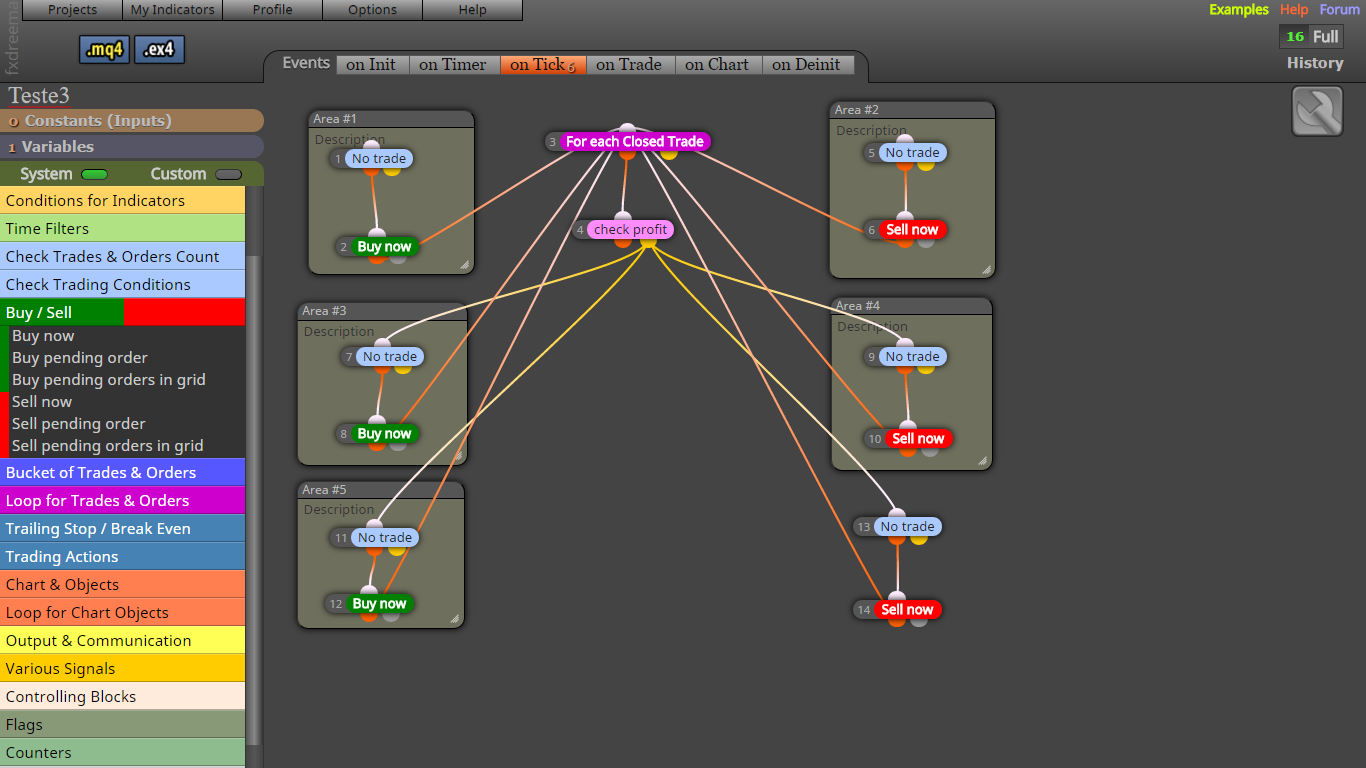Click gray output connector of block 2 Buy now

(x=398, y=258)
